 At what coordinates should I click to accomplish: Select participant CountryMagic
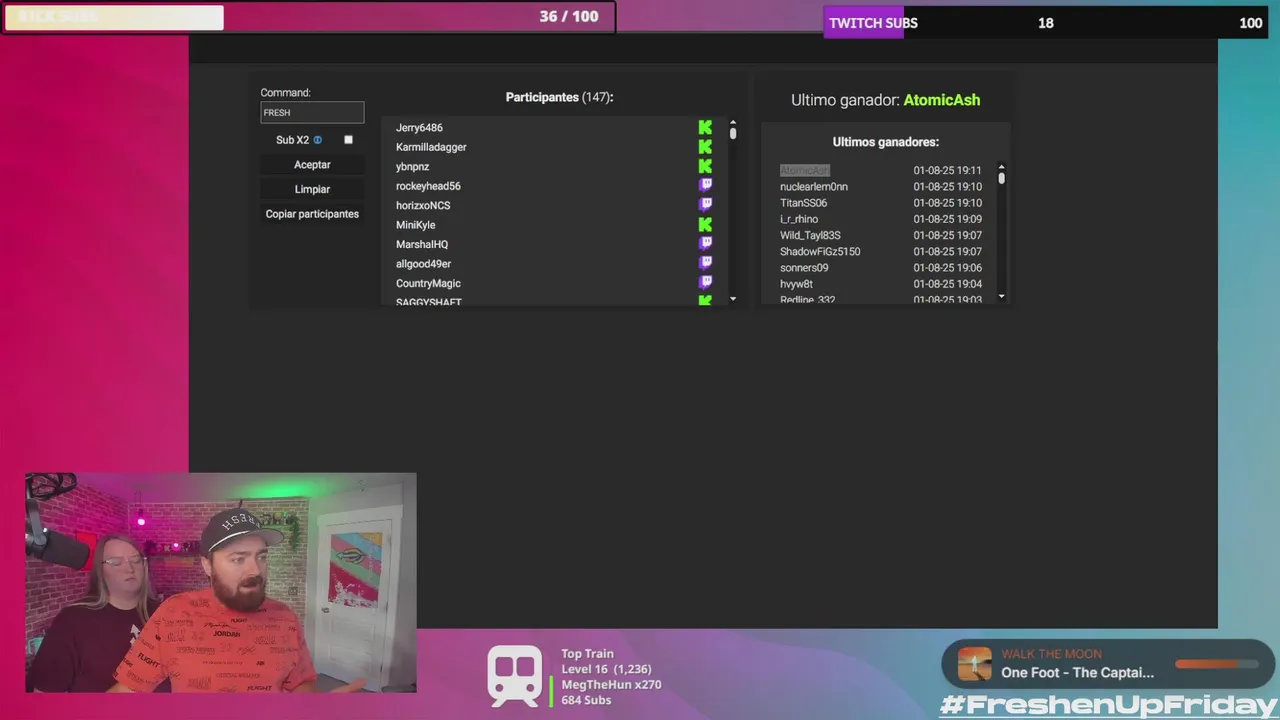(x=428, y=283)
